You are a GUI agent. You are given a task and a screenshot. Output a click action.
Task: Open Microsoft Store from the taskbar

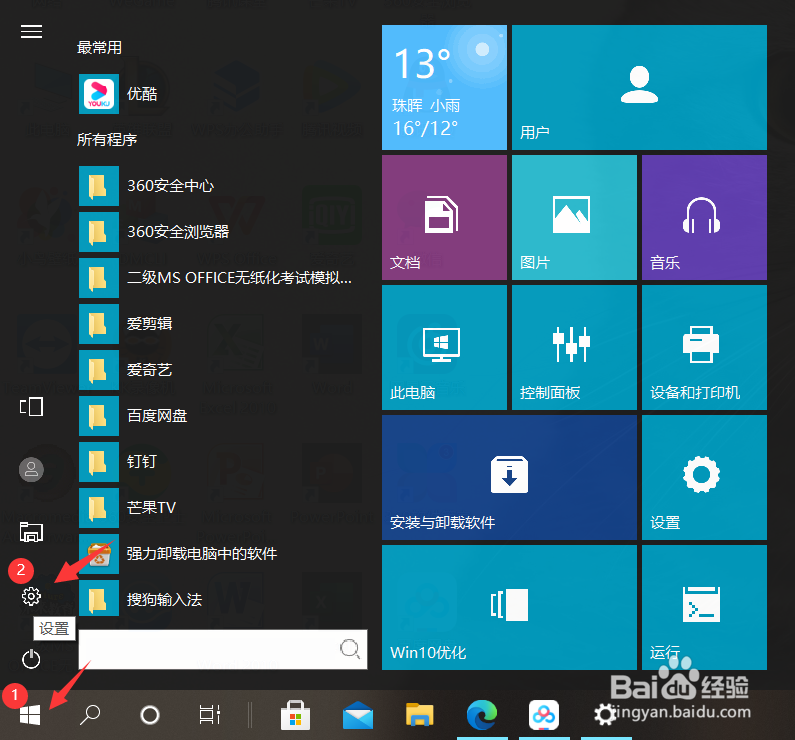[x=296, y=715]
